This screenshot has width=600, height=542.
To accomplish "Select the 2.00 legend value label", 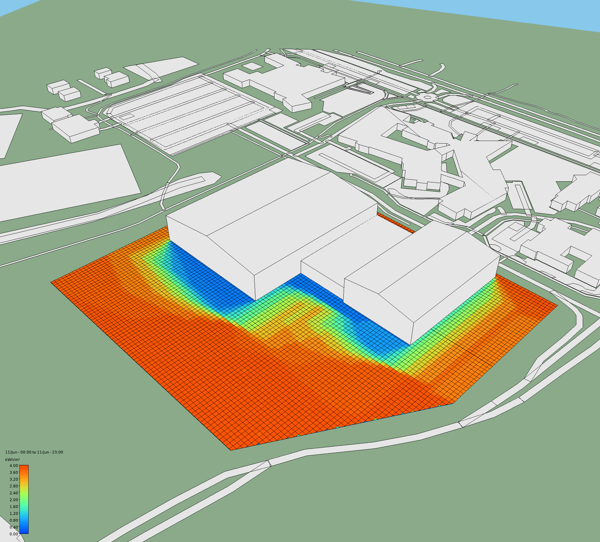I will (x=13, y=500).
